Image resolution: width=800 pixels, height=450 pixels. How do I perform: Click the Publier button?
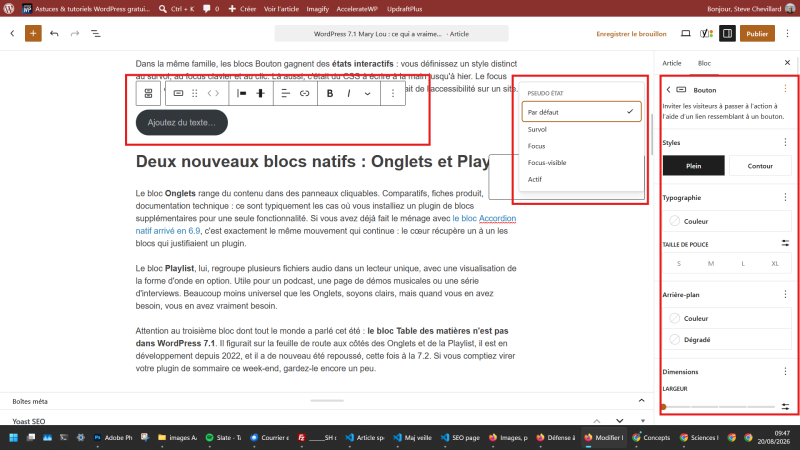(x=757, y=34)
